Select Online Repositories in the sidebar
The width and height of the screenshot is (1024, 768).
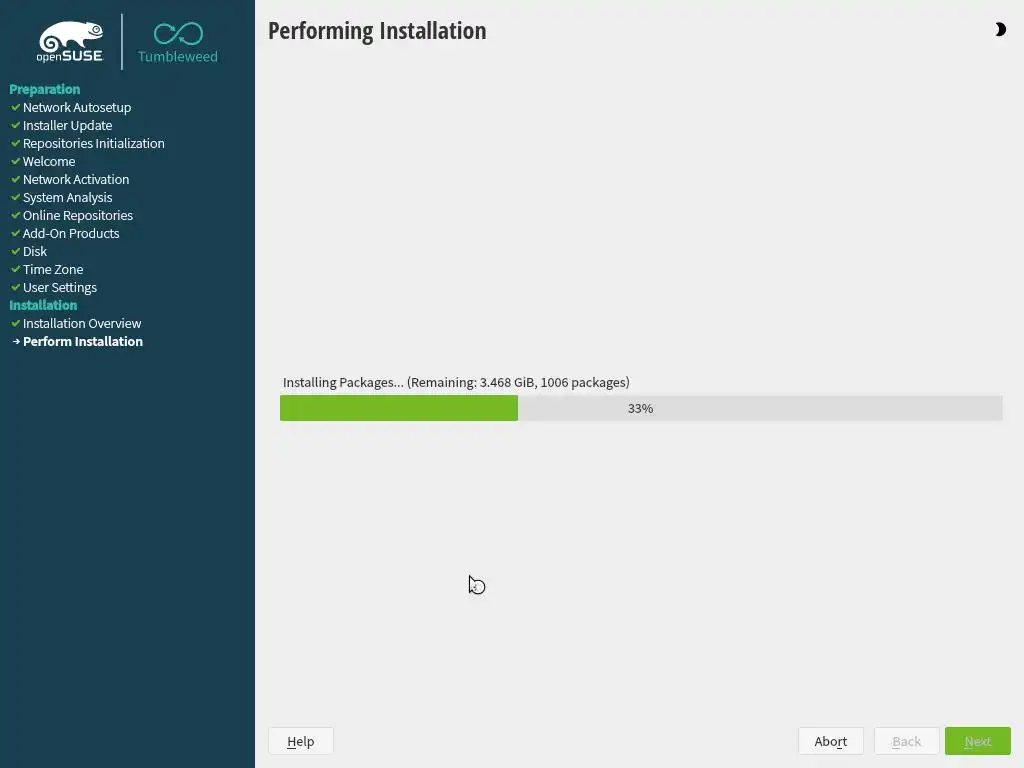[78, 216]
